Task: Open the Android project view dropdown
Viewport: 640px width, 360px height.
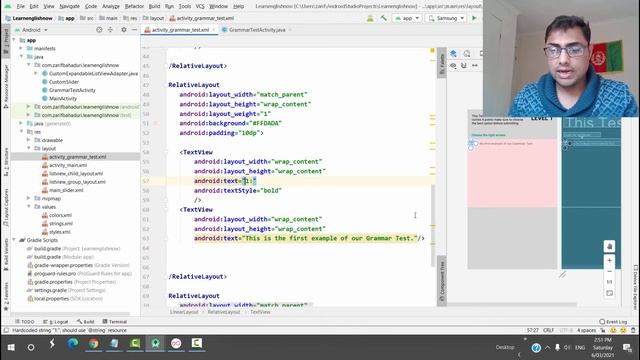Action: point(31,30)
